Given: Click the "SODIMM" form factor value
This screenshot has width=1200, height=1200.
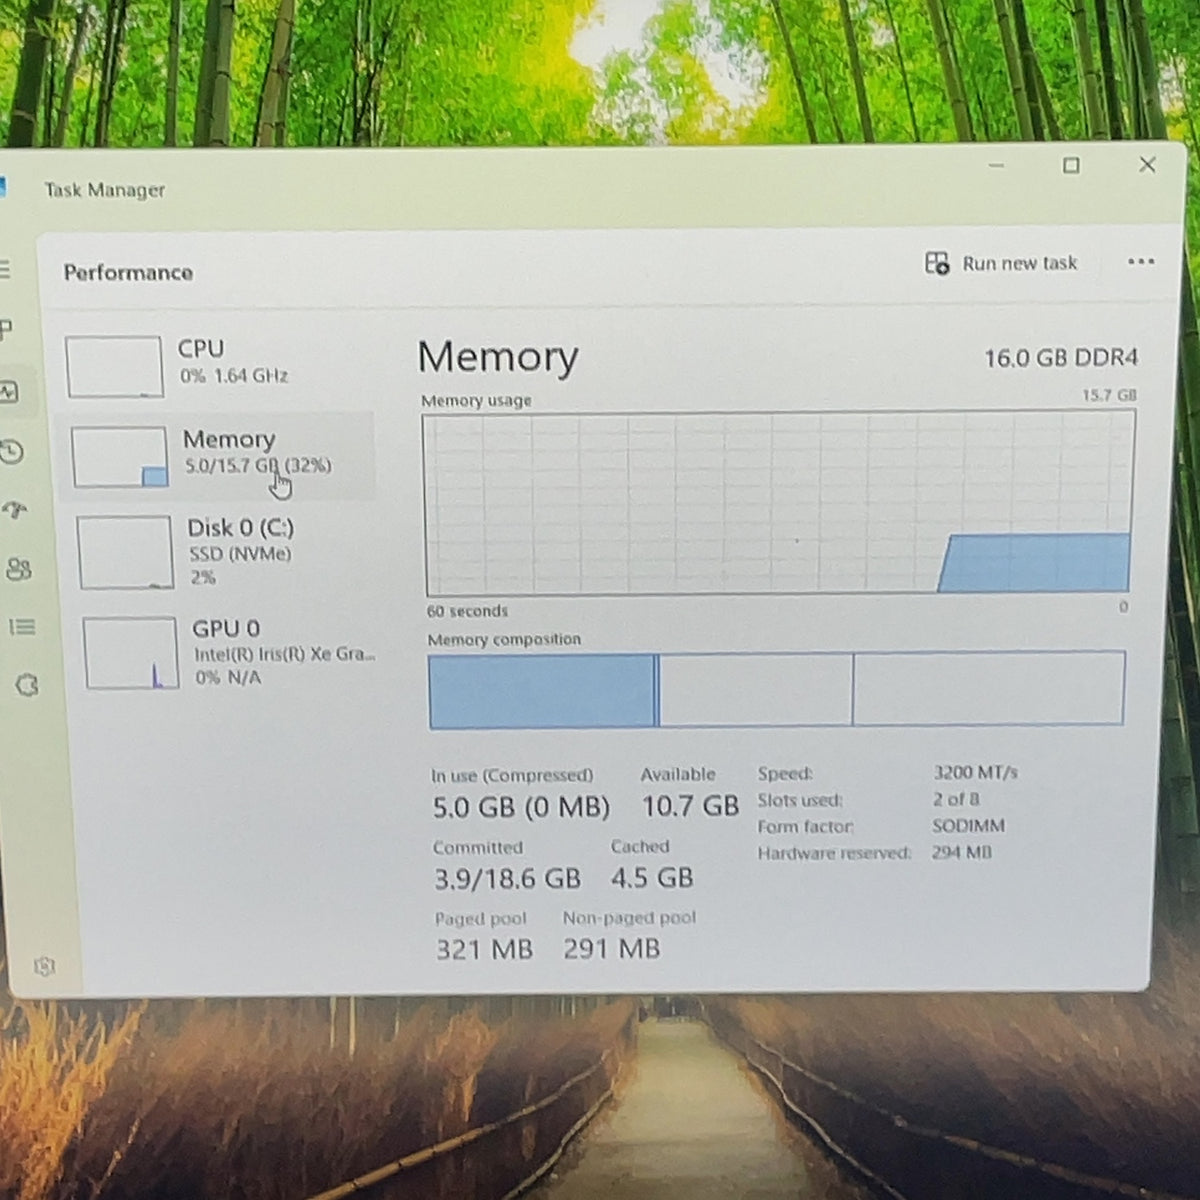Looking at the screenshot, I should tap(969, 826).
